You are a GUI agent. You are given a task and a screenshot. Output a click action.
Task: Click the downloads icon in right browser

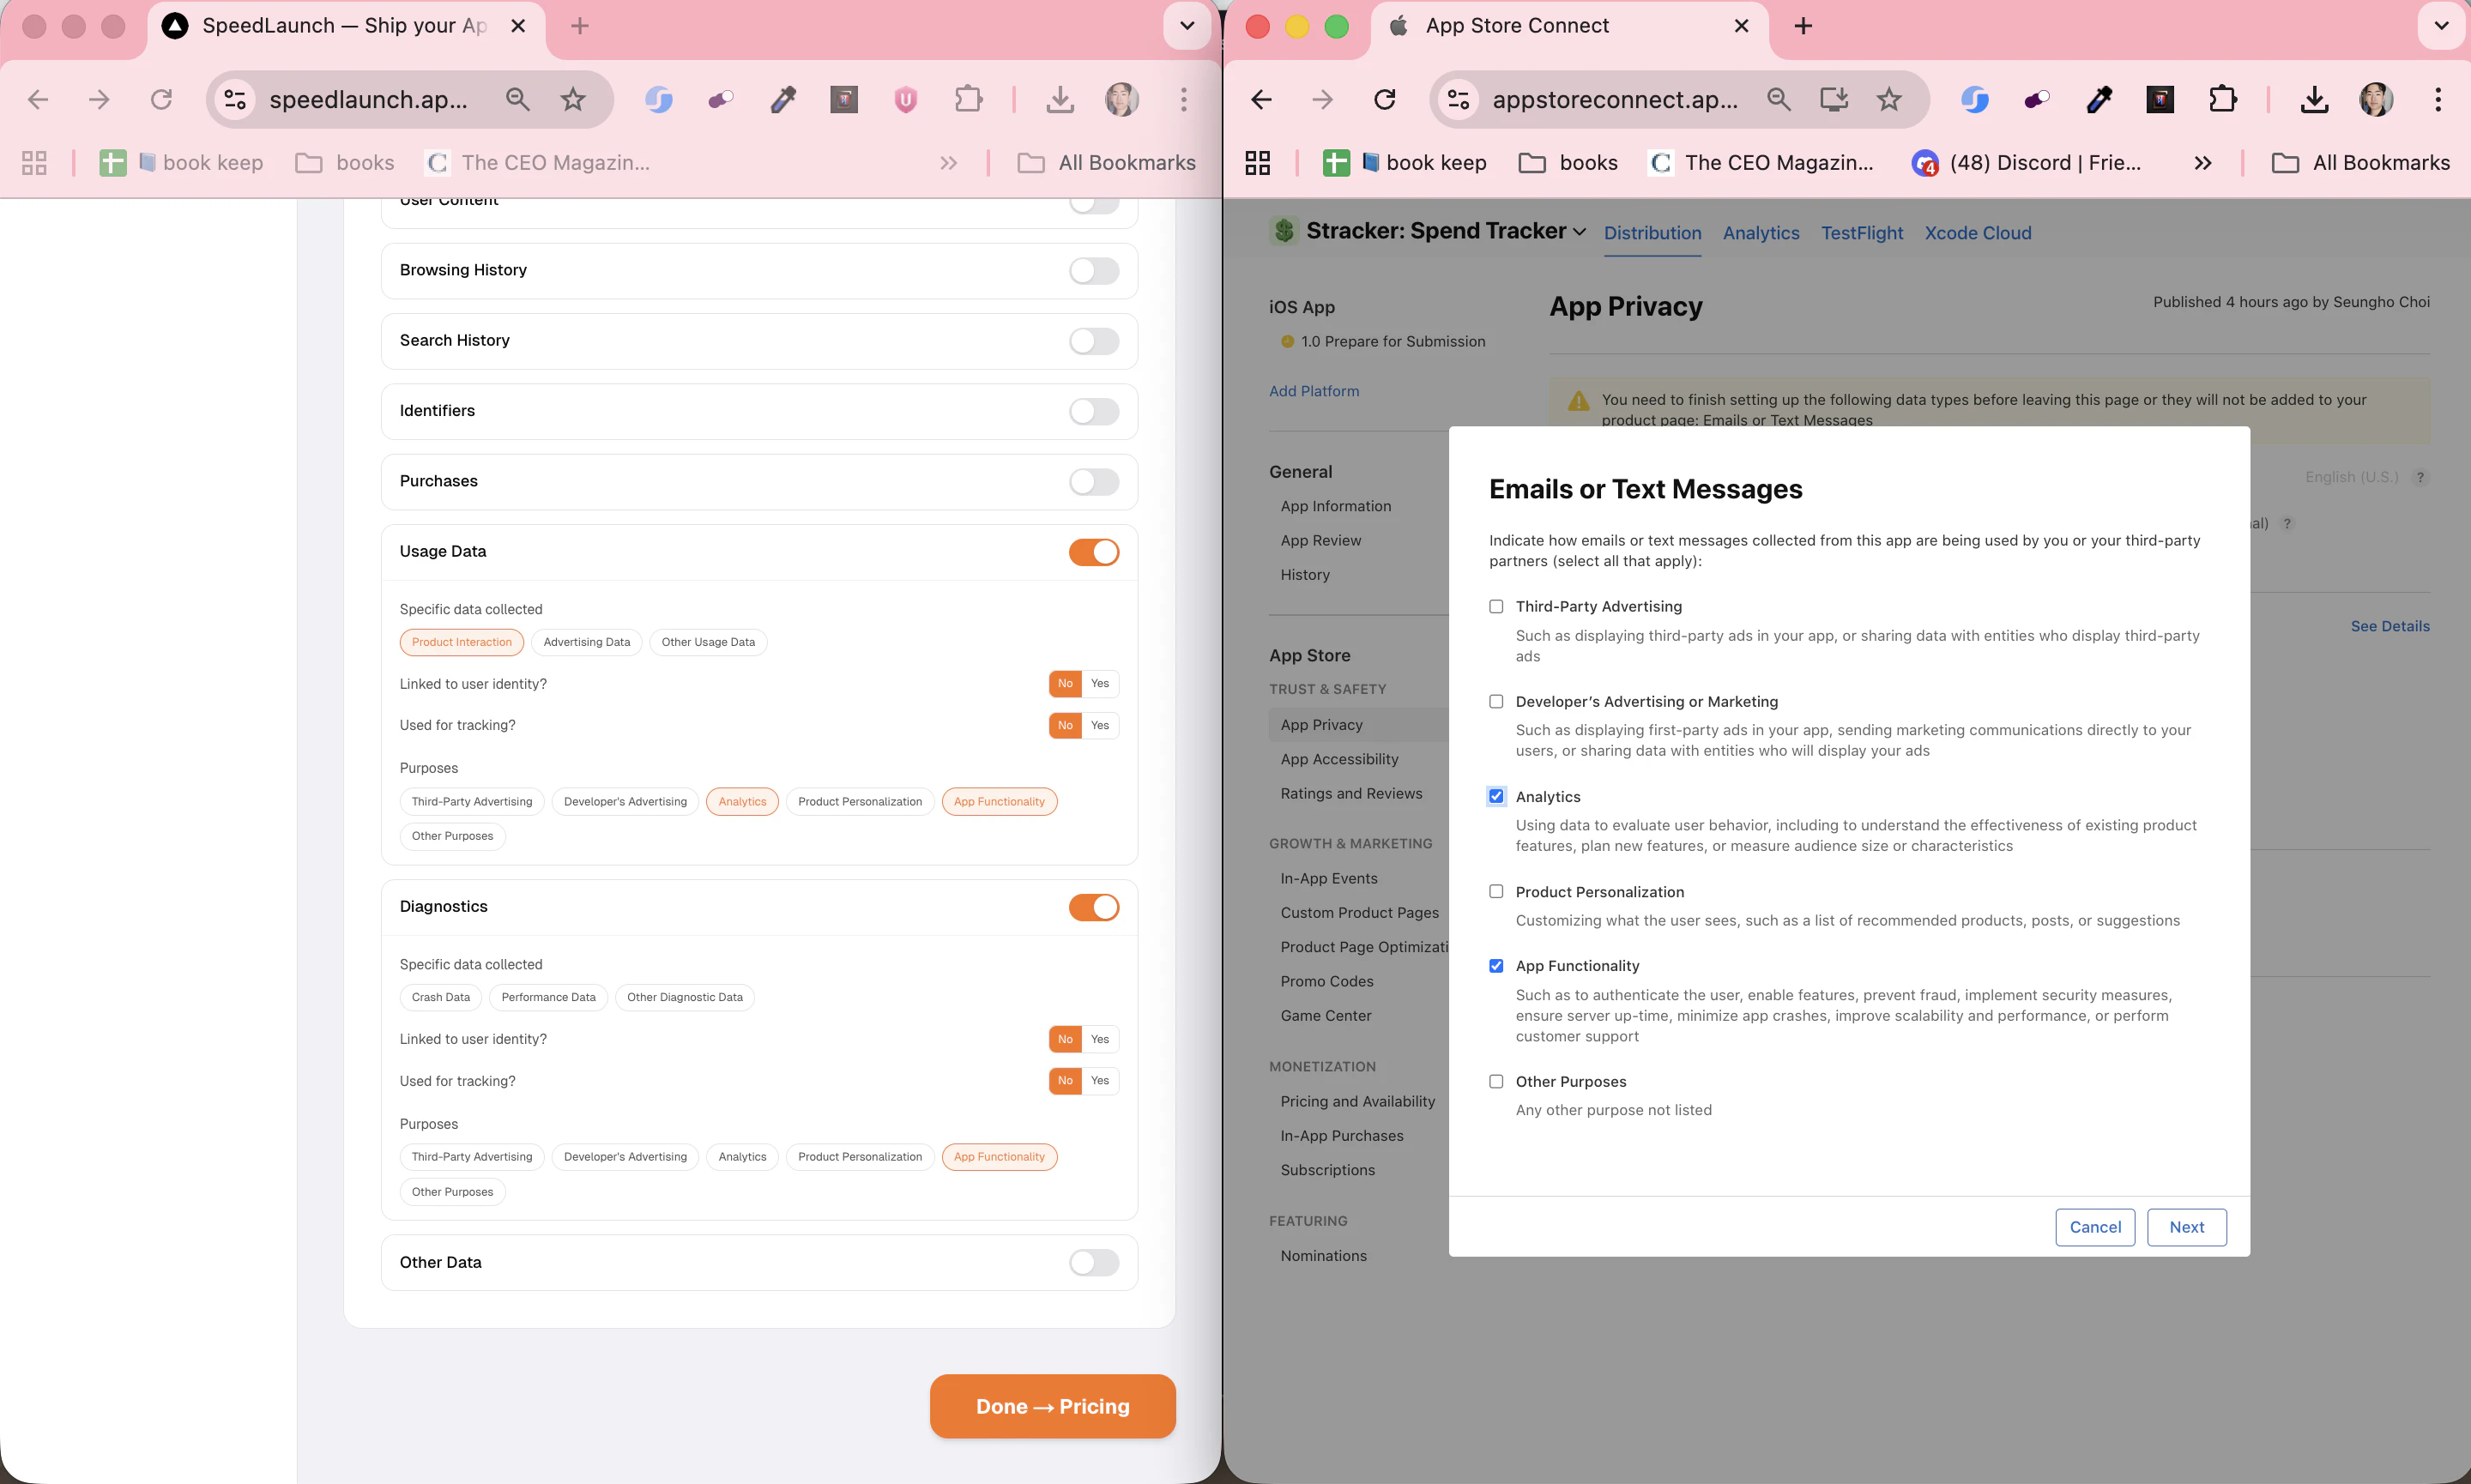point(2314,99)
